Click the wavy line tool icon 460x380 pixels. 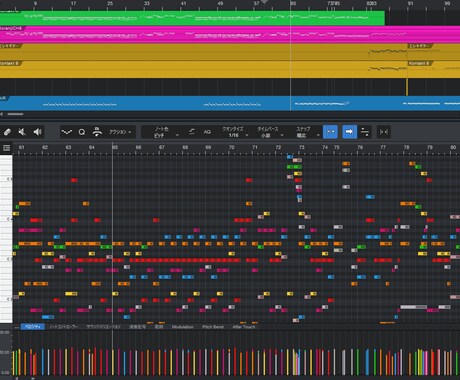point(67,132)
